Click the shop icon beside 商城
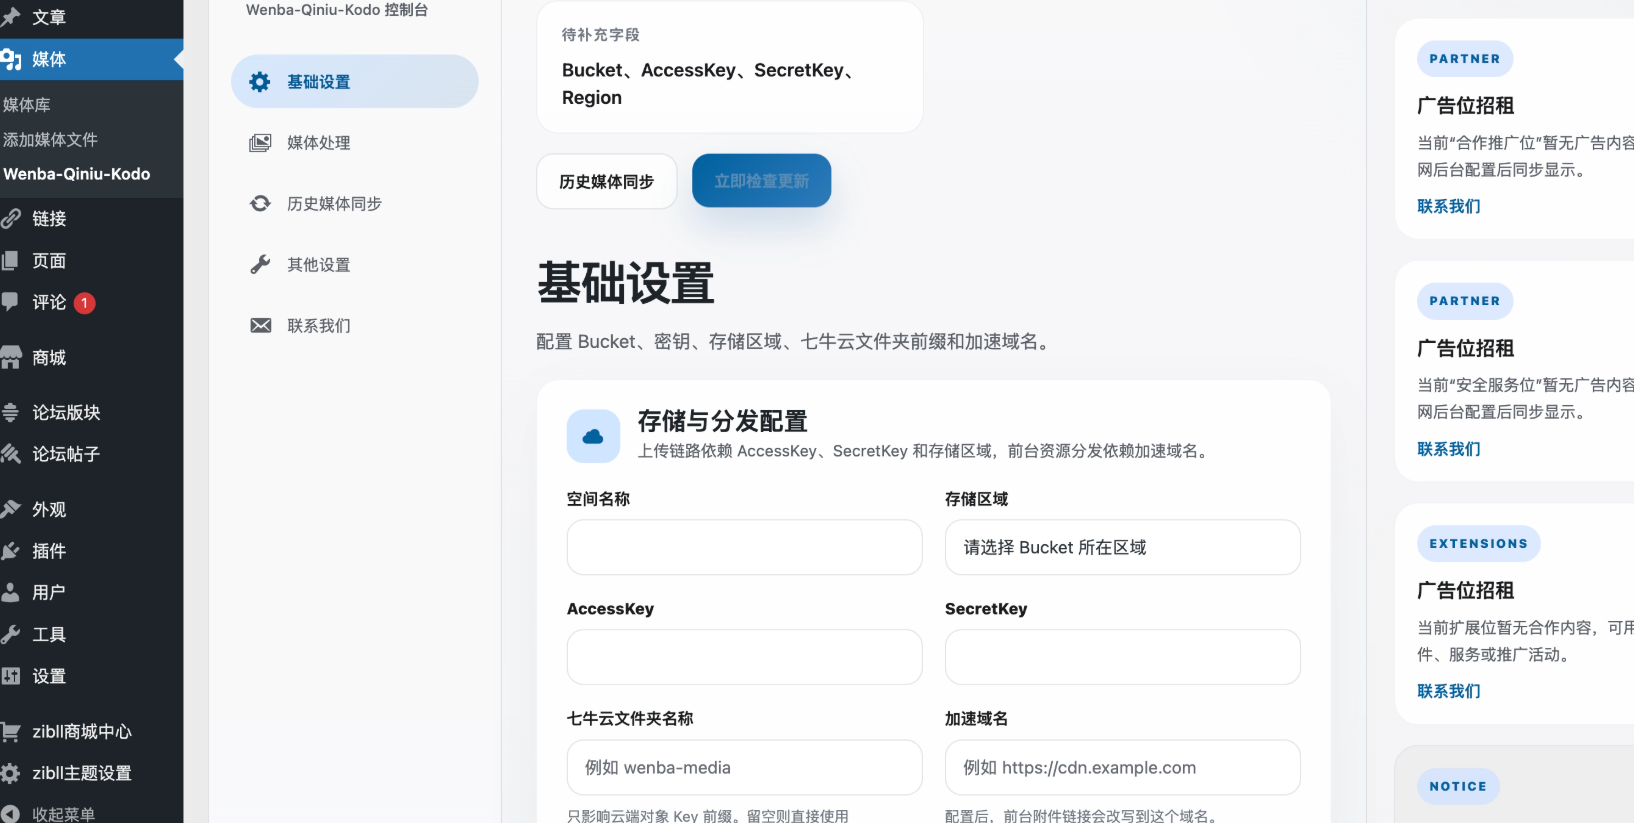This screenshot has width=1634, height=823. (x=11, y=357)
